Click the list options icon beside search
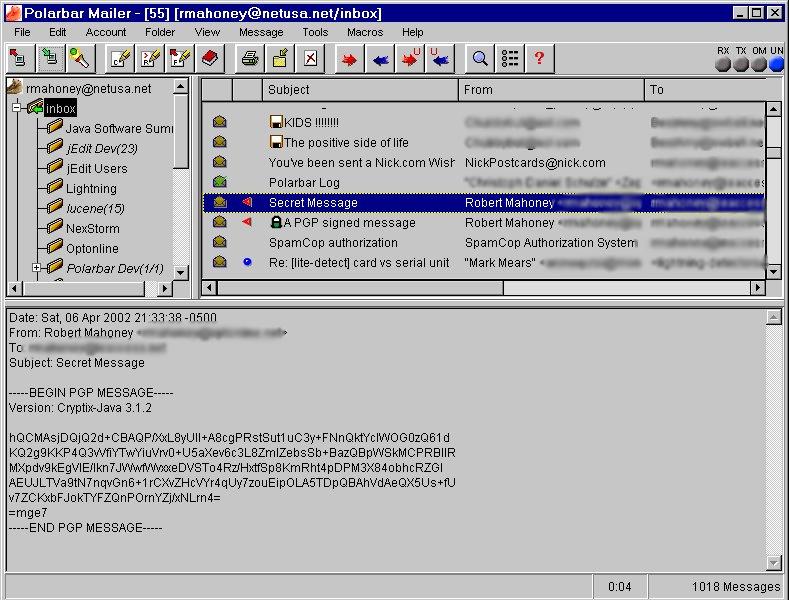Image resolution: width=789 pixels, height=600 pixels. tap(510, 59)
